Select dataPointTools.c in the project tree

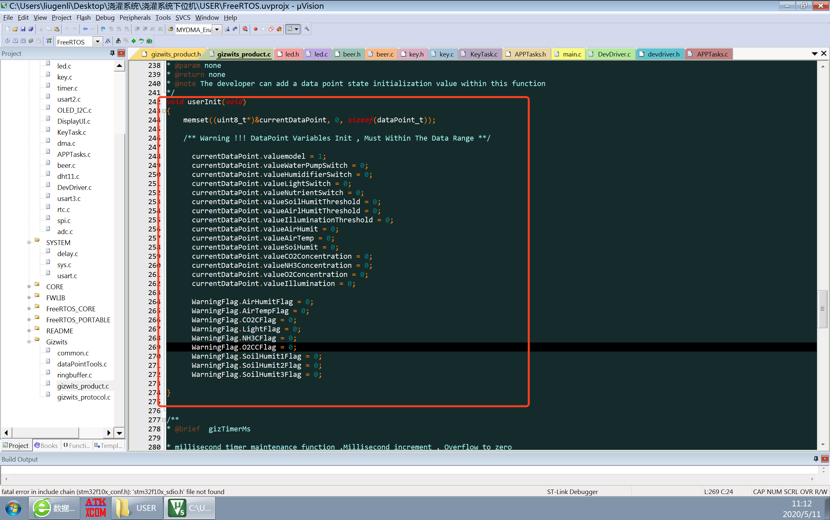82,364
